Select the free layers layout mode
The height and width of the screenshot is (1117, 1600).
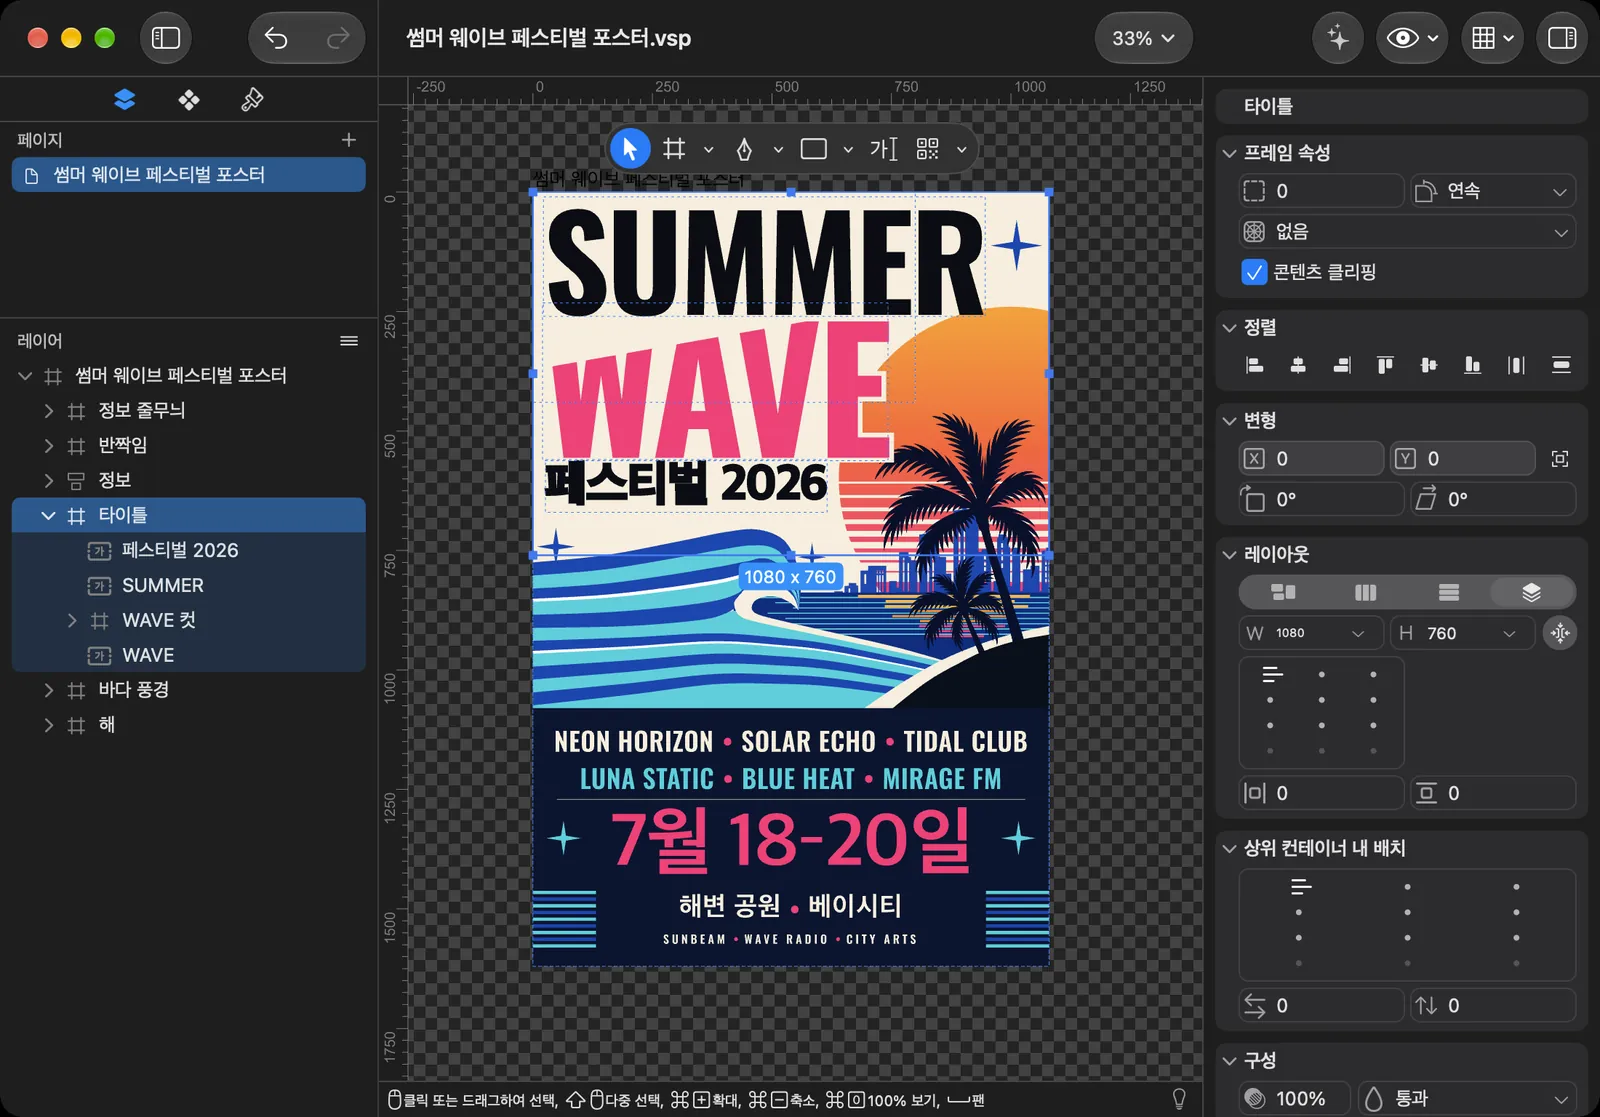pyautogui.click(x=1531, y=592)
